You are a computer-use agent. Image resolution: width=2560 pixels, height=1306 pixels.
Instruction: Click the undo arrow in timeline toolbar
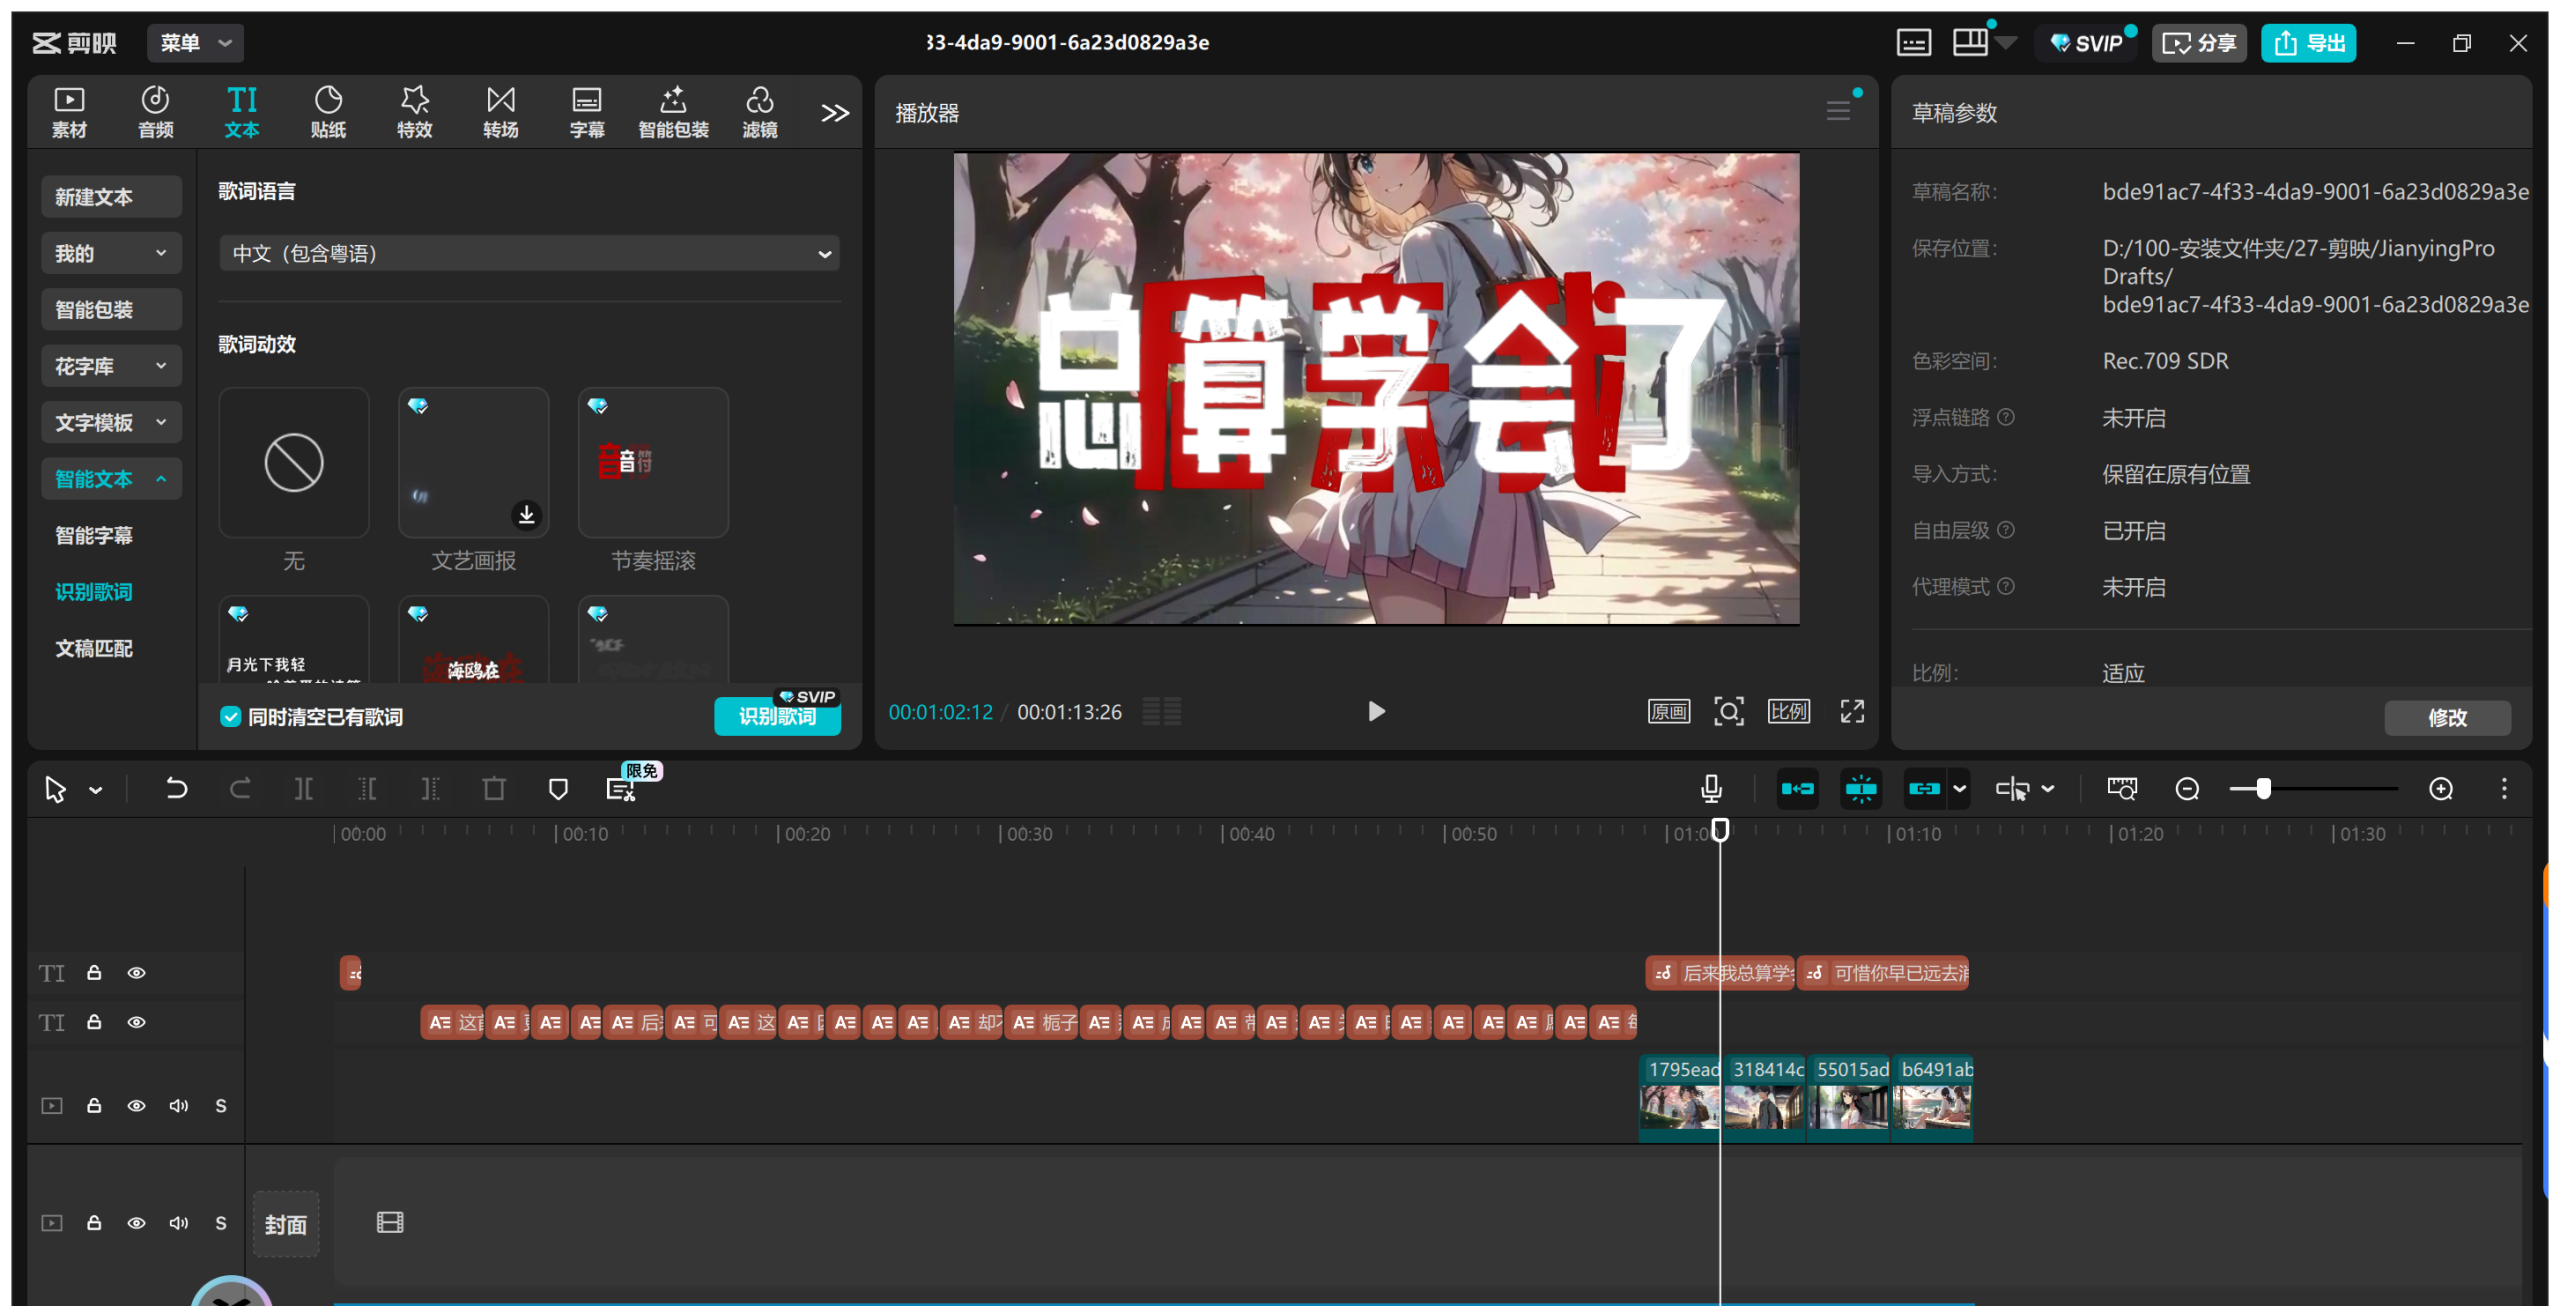tap(176, 789)
